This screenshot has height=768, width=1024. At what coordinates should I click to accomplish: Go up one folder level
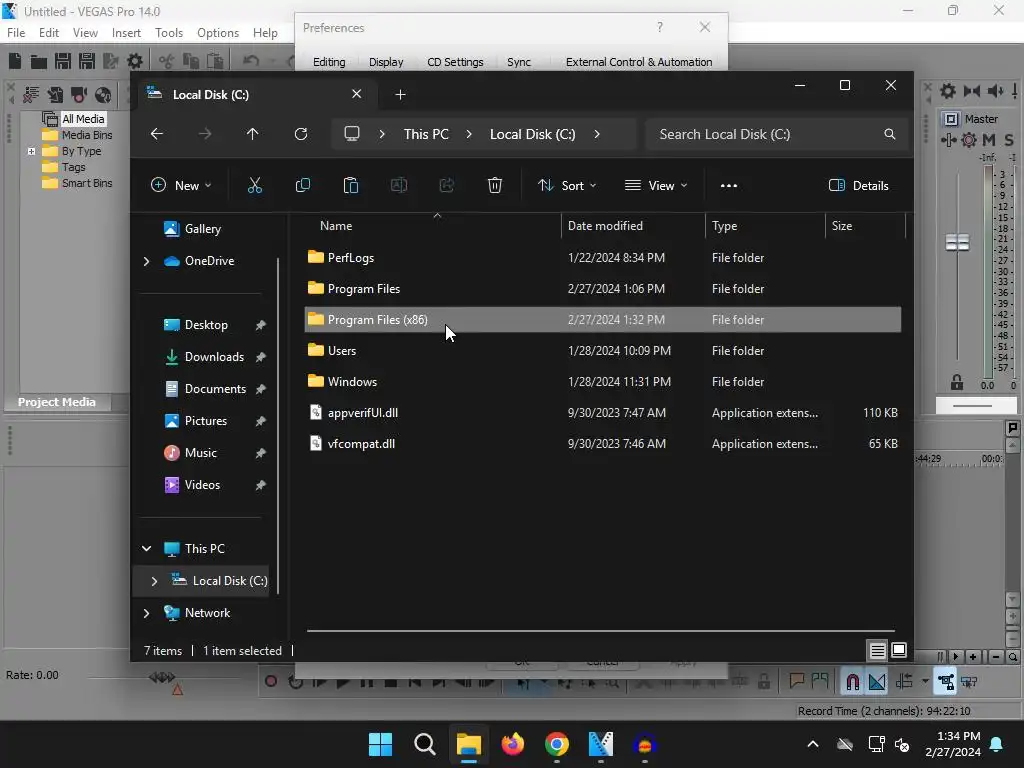[253, 134]
